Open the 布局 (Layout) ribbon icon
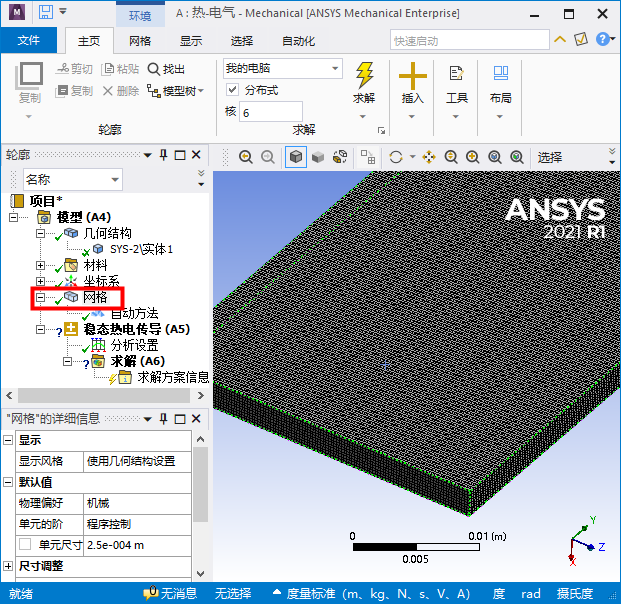The height and width of the screenshot is (604, 621). [500, 77]
